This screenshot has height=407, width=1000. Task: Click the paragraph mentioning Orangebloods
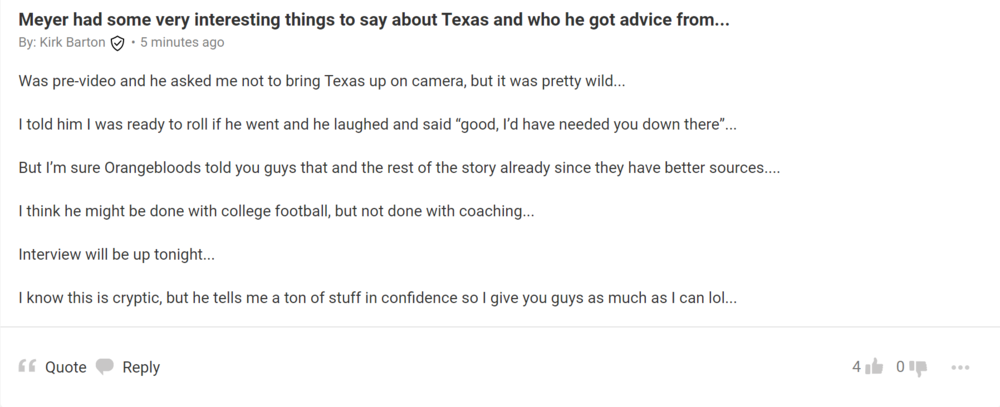pyautogui.click(x=398, y=168)
